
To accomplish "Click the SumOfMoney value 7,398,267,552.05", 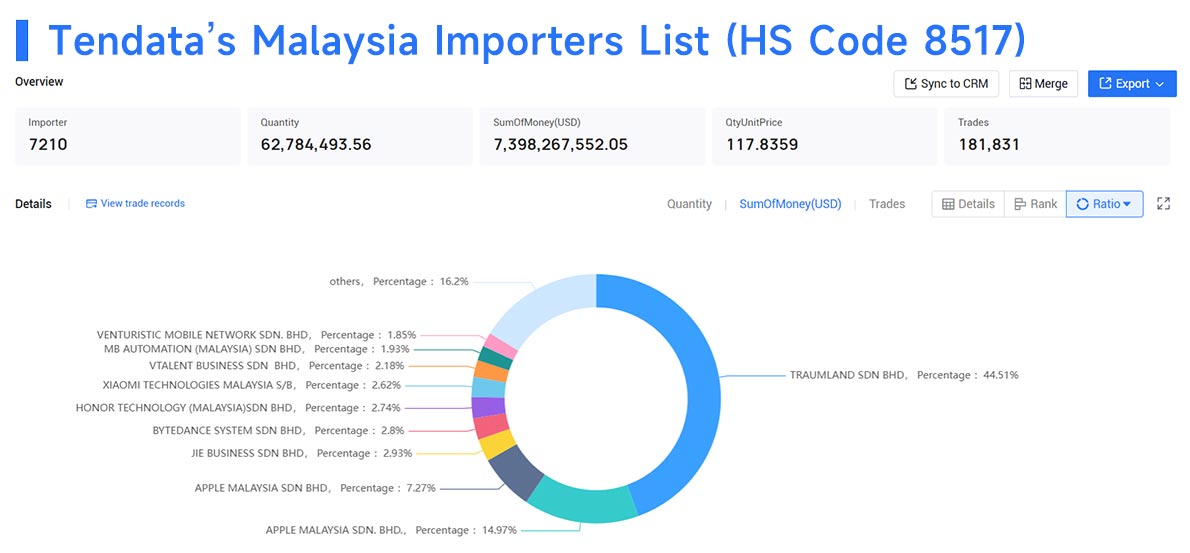I will [x=560, y=143].
